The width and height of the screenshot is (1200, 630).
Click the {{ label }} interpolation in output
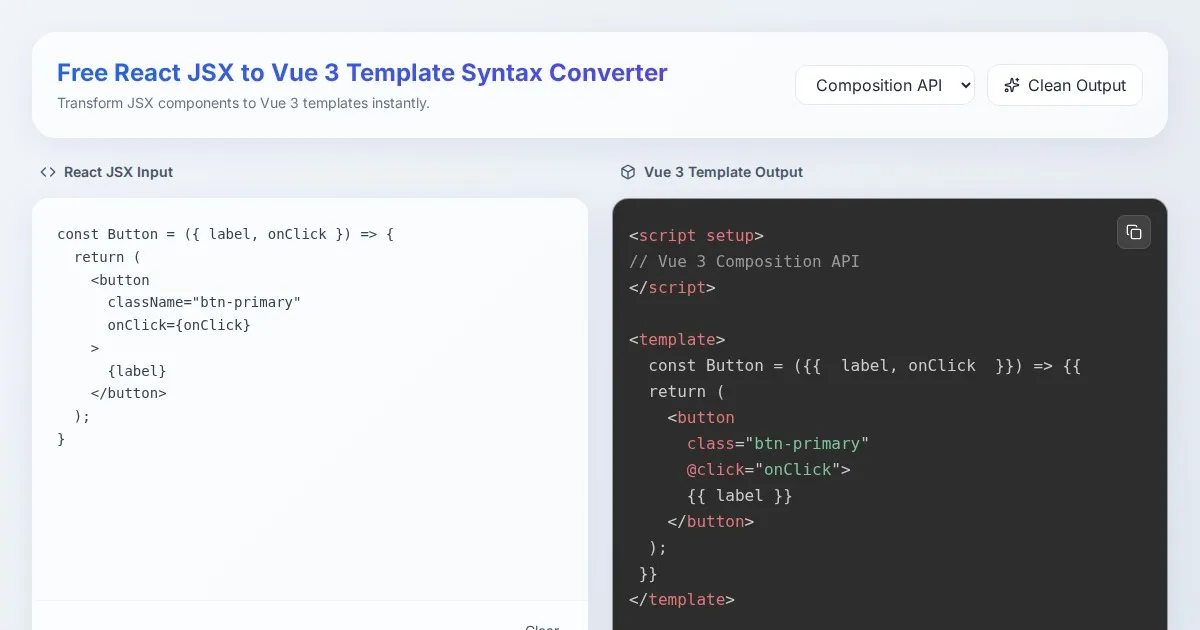(x=739, y=496)
